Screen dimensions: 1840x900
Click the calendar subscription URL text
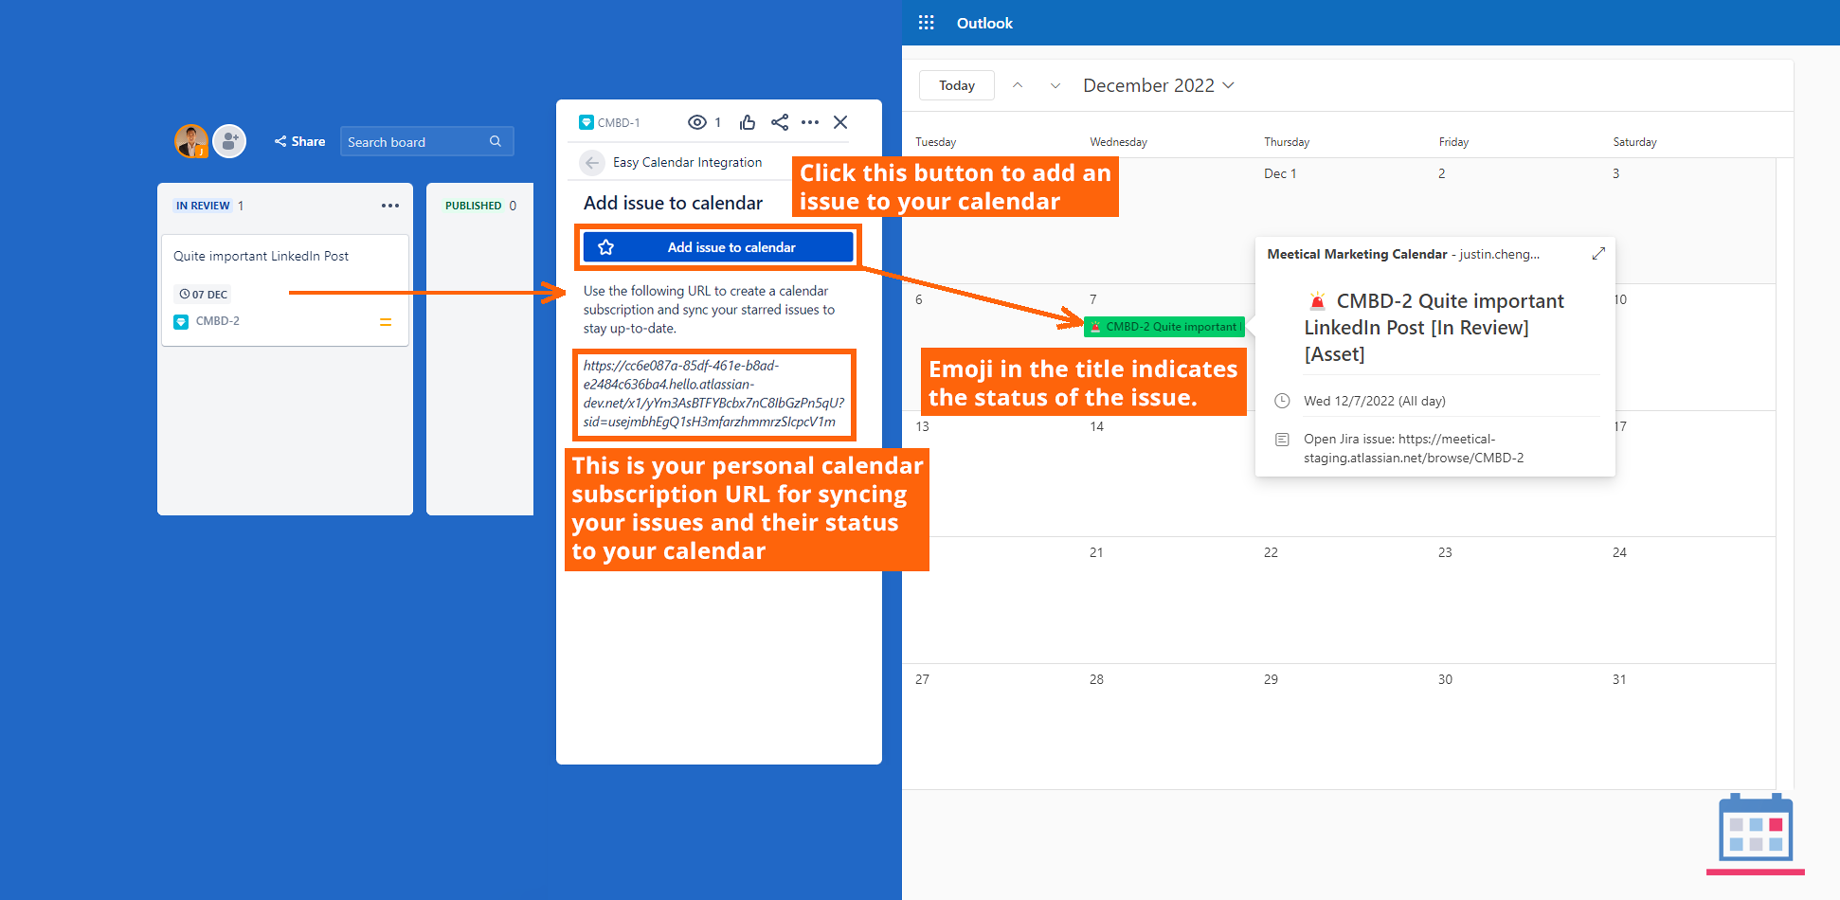[x=713, y=393]
